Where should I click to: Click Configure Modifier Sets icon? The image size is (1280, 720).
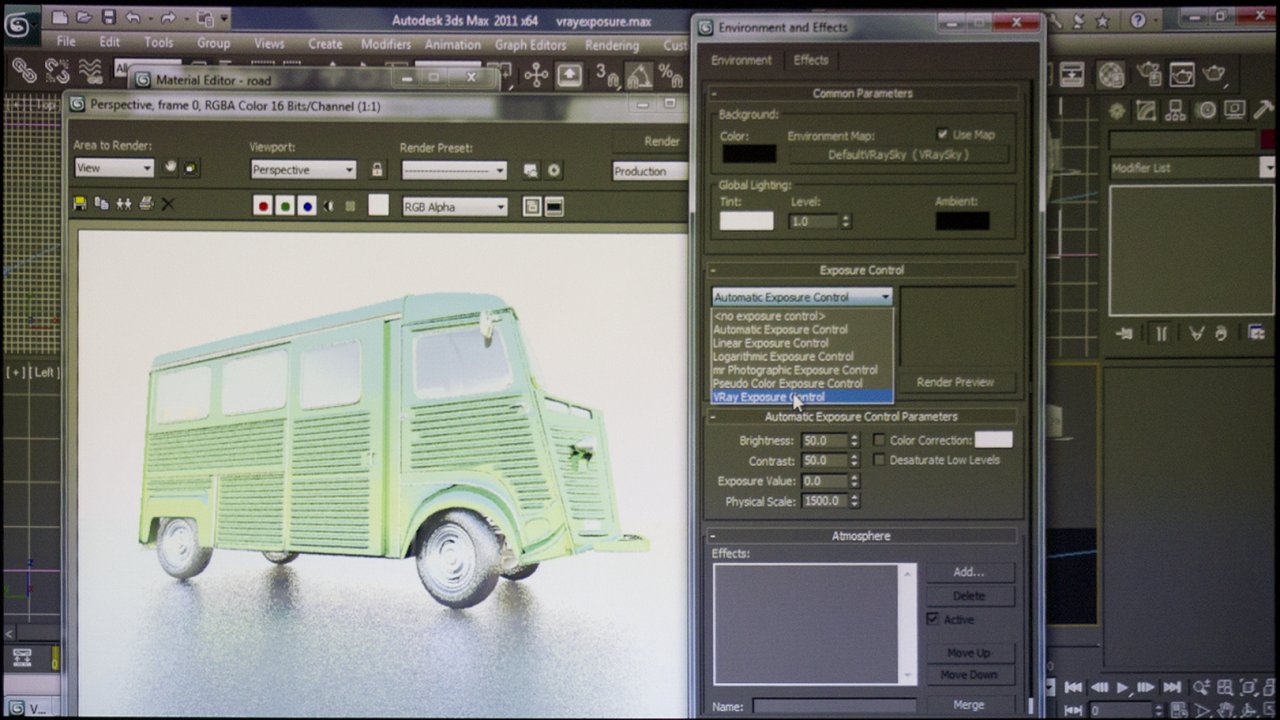click(1257, 333)
